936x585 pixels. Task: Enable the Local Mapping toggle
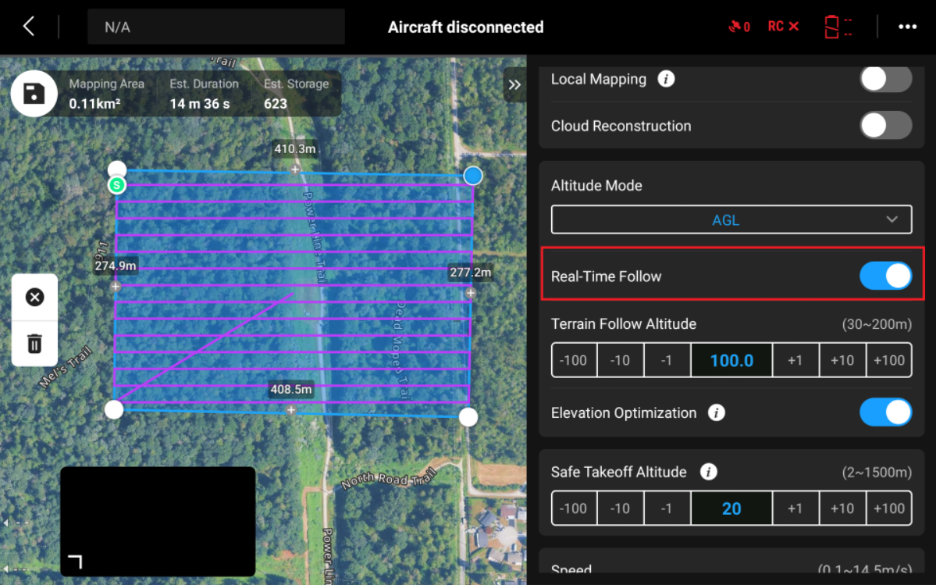click(885, 79)
